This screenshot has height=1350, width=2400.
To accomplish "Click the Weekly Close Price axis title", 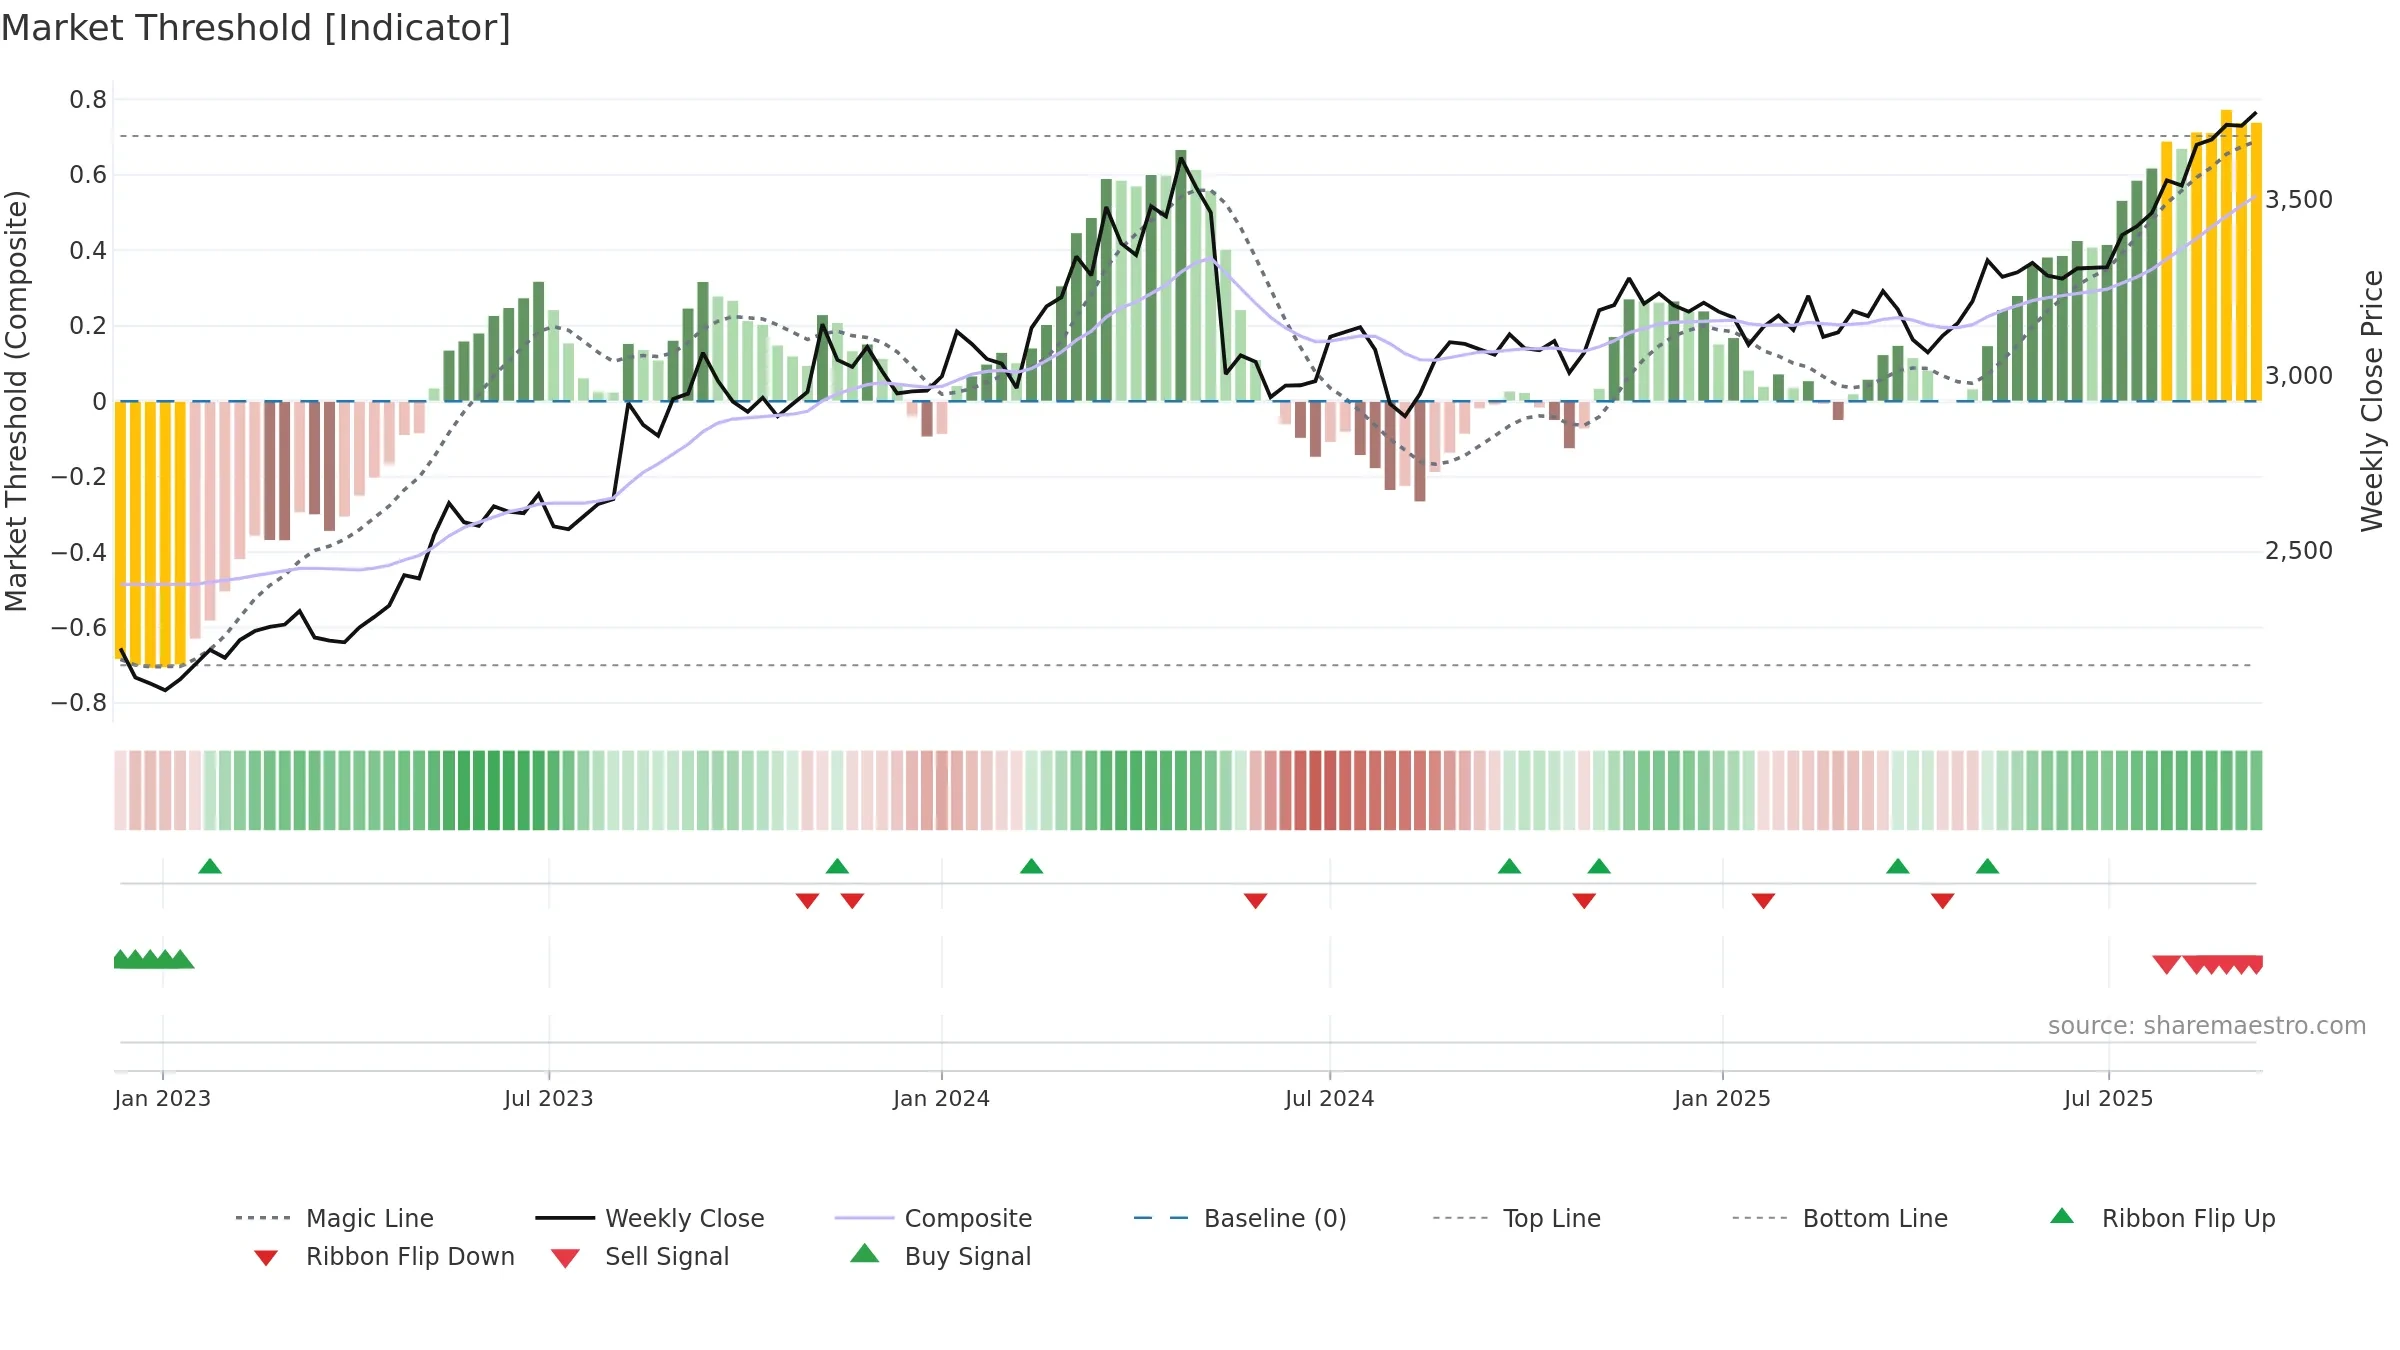I will [x=2372, y=401].
